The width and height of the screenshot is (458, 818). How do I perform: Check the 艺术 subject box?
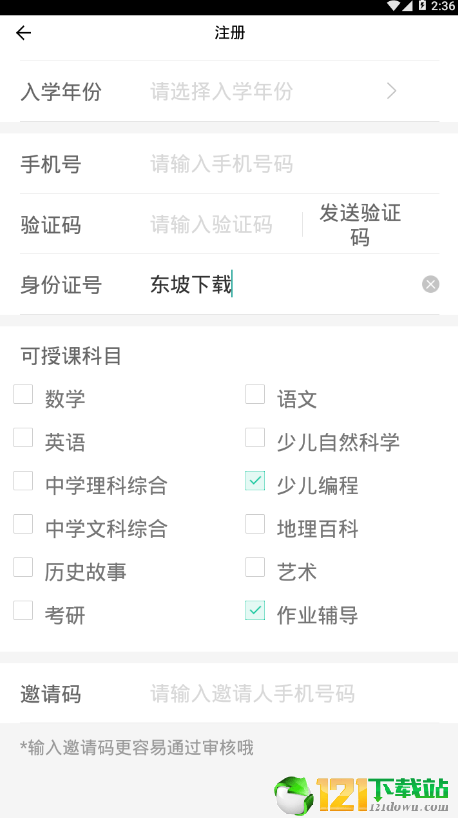pyautogui.click(x=255, y=567)
